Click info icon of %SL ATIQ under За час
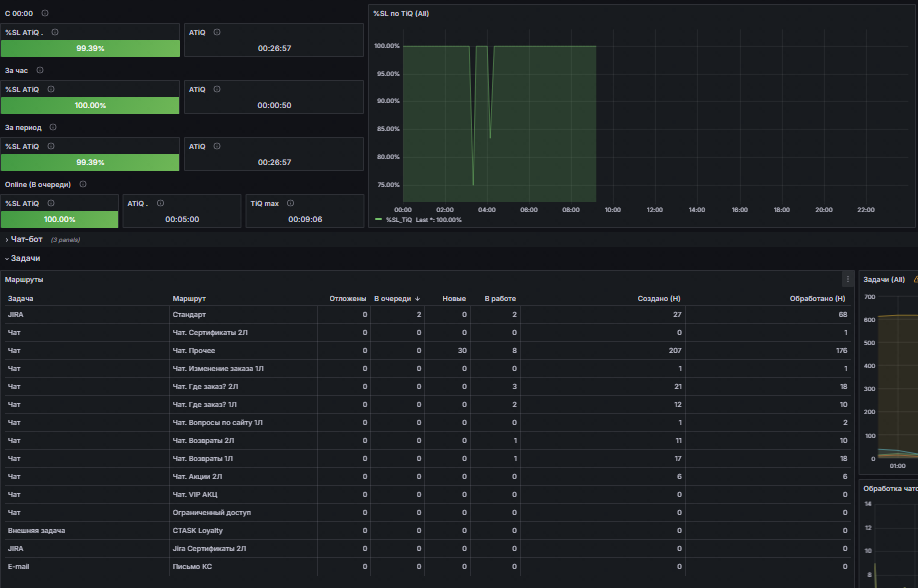 (x=51, y=89)
